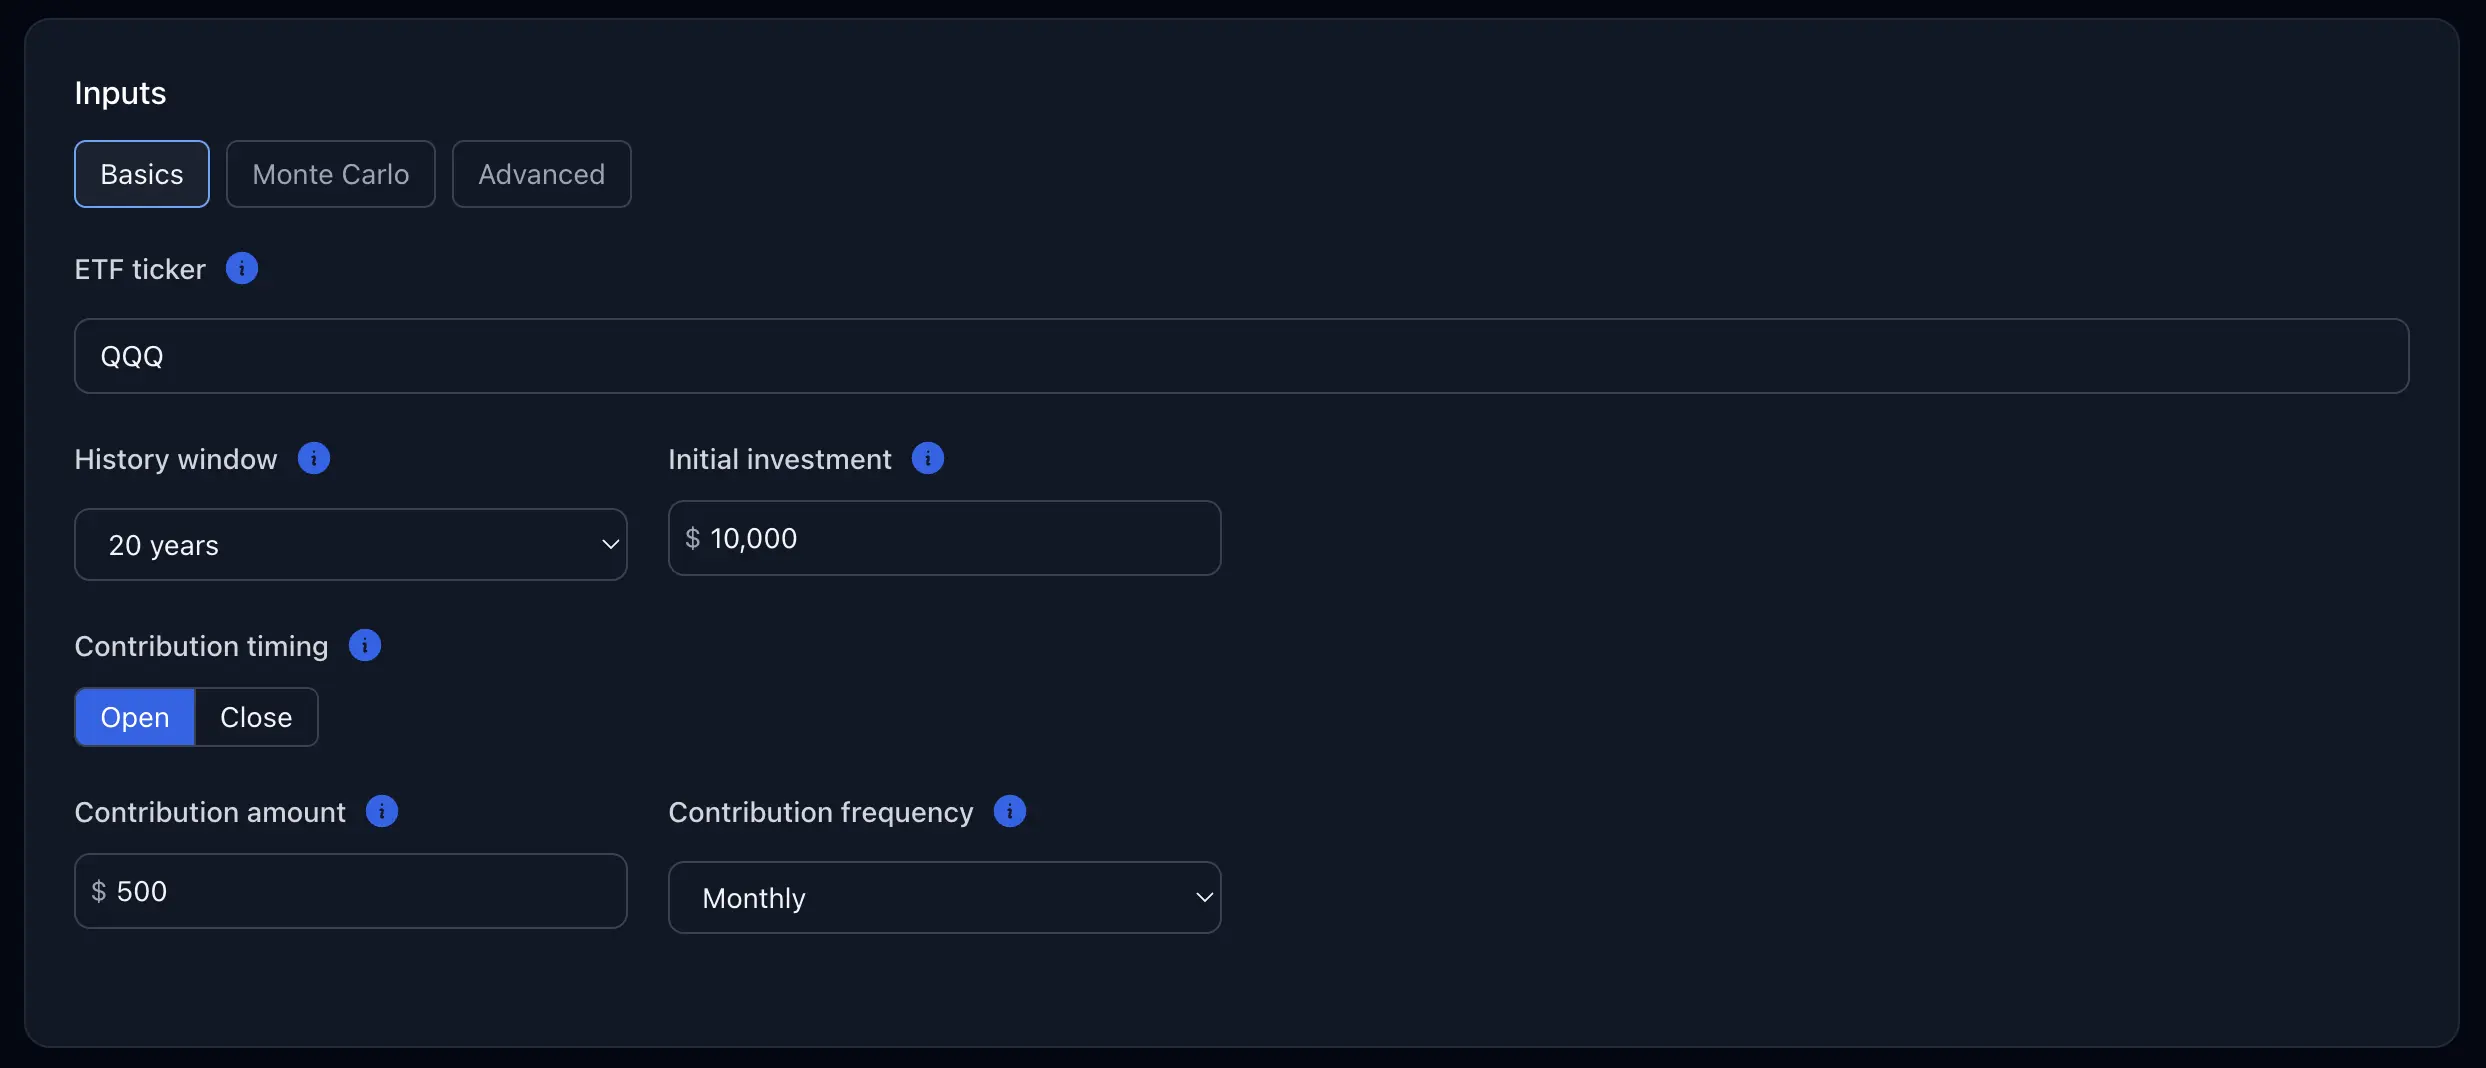The width and height of the screenshot is (2486, 1068).
Task: Expand the Contribution frequency dropdown
Action: (x=944, y=898)
